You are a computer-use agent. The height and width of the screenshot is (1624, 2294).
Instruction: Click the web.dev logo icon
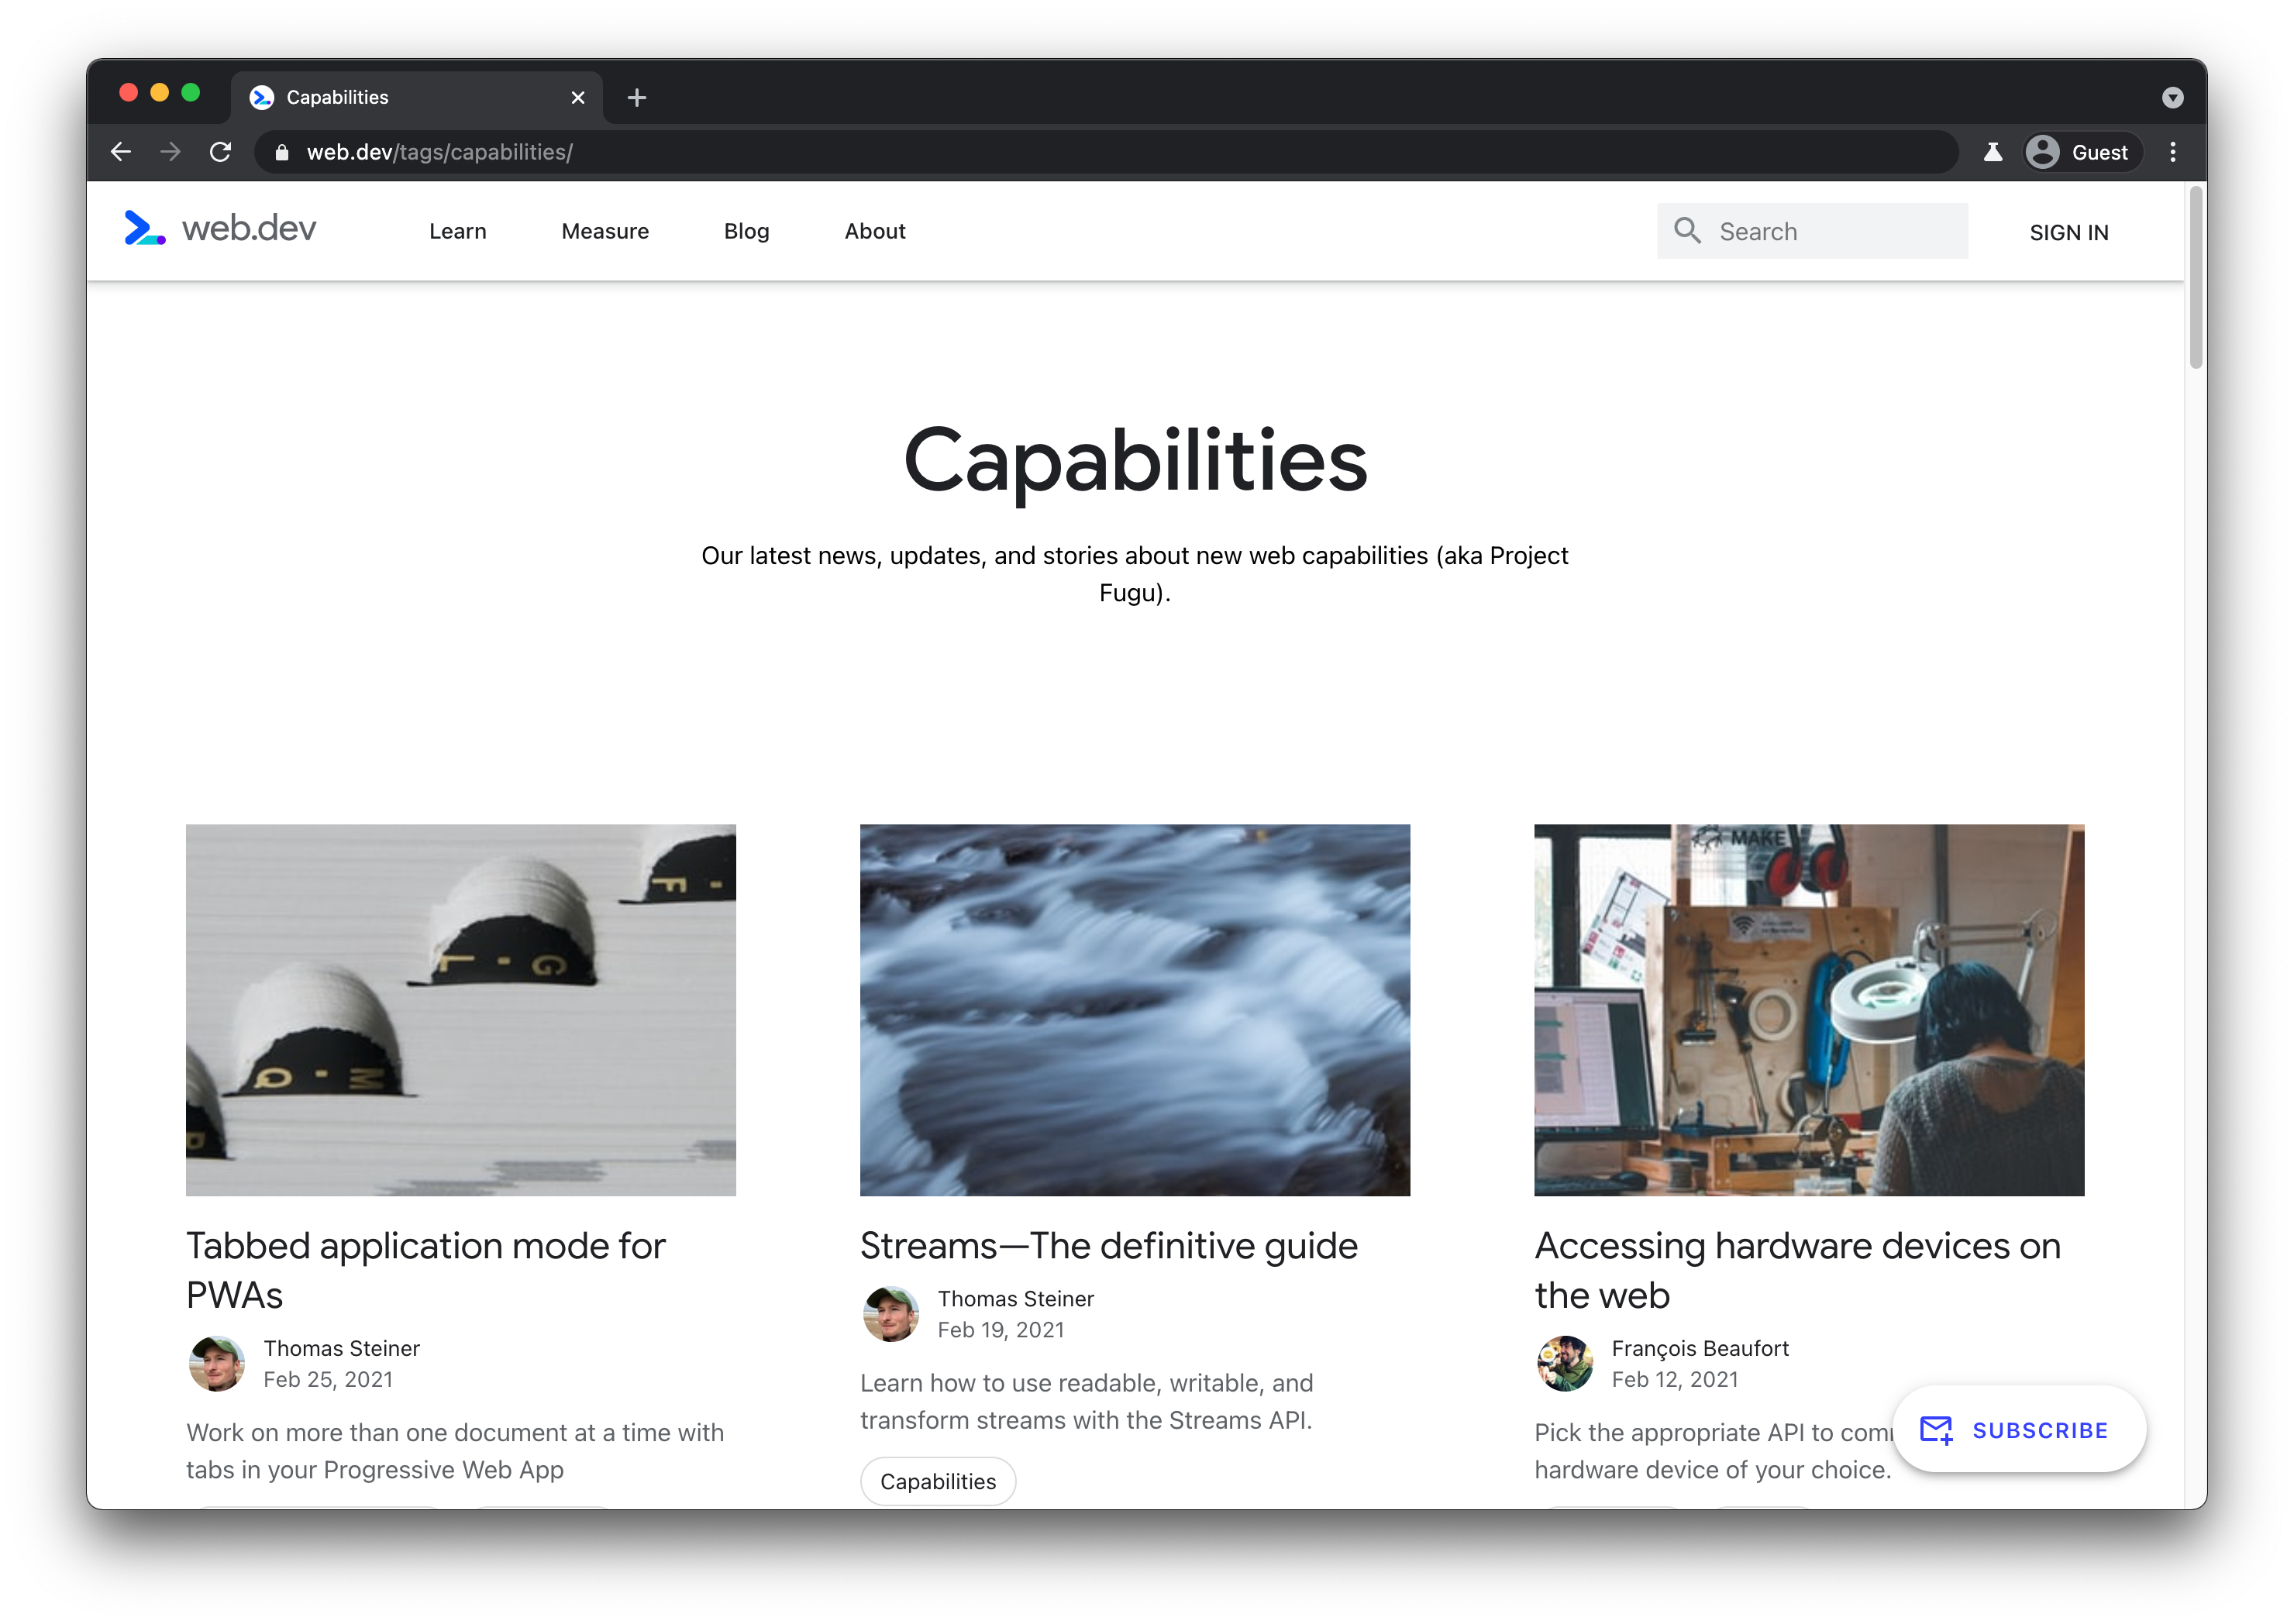pos(144,230)
